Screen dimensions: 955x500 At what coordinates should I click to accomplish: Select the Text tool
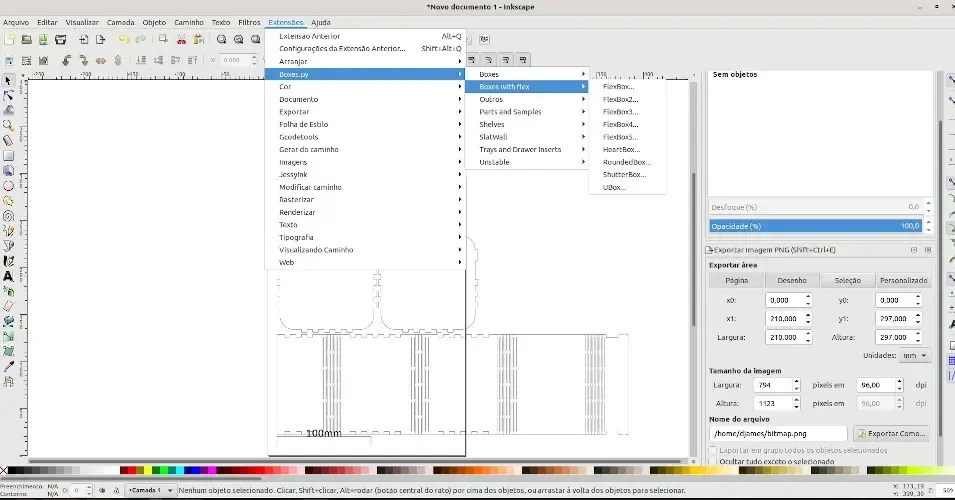pos(8,276)
